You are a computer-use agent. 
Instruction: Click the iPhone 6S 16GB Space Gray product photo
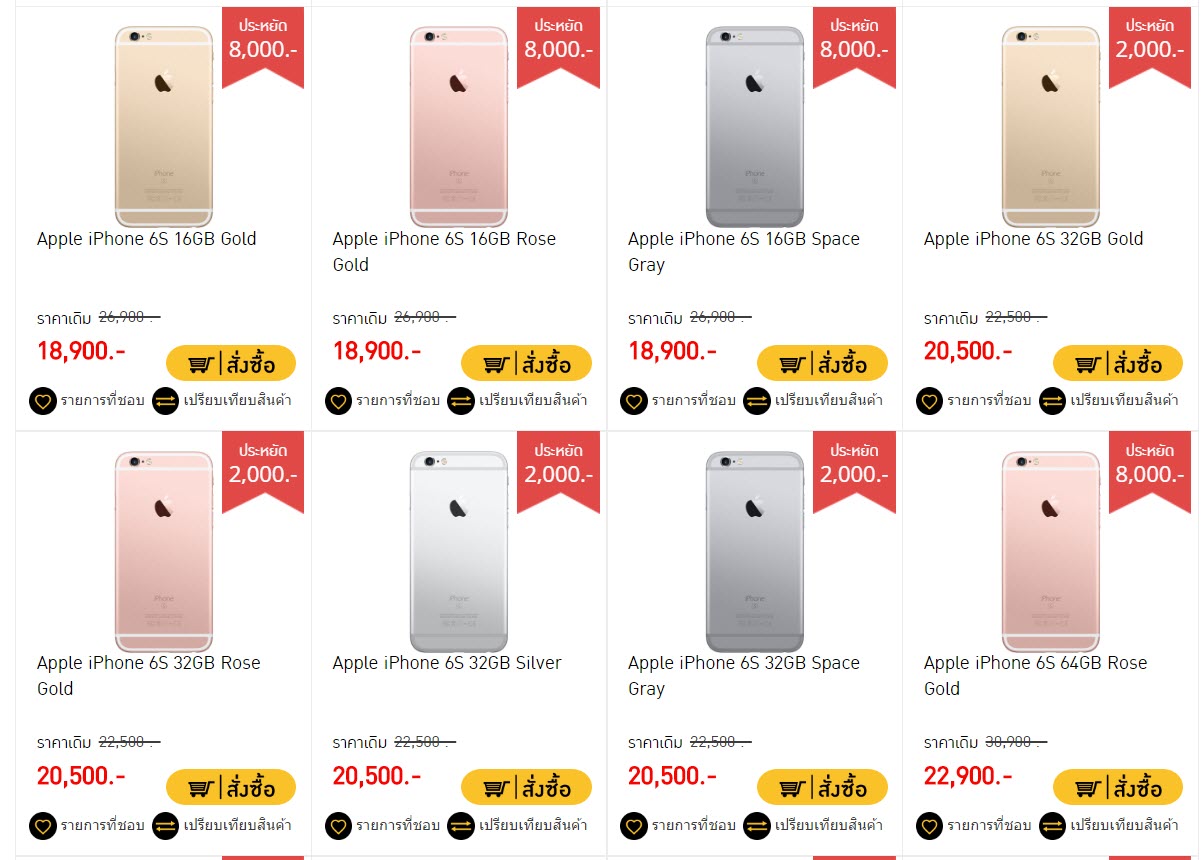pos(755,127)
